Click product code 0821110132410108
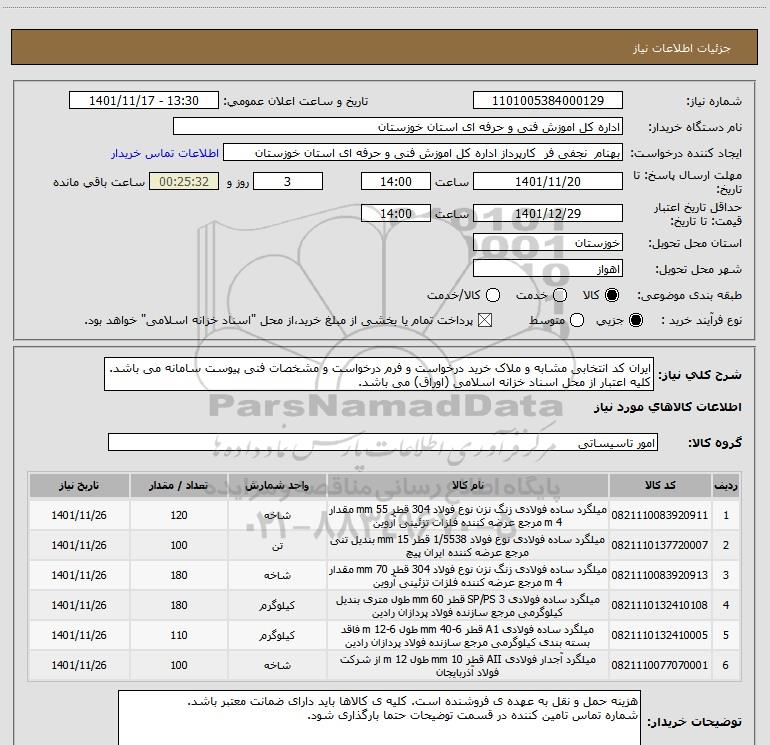 pyautogui.click(x=660, y=605)
